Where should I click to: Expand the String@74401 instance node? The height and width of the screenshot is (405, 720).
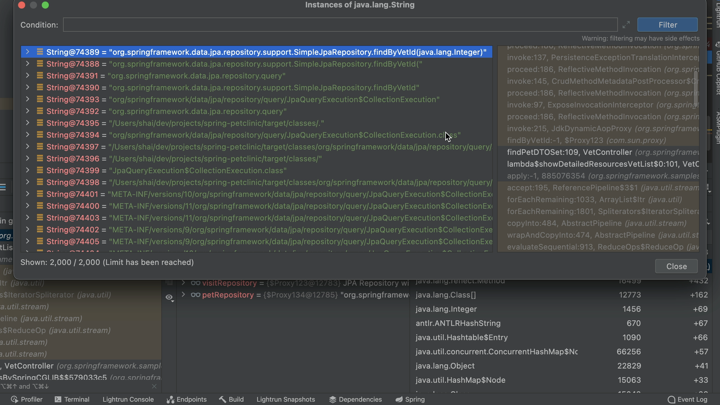pos(28,194)
